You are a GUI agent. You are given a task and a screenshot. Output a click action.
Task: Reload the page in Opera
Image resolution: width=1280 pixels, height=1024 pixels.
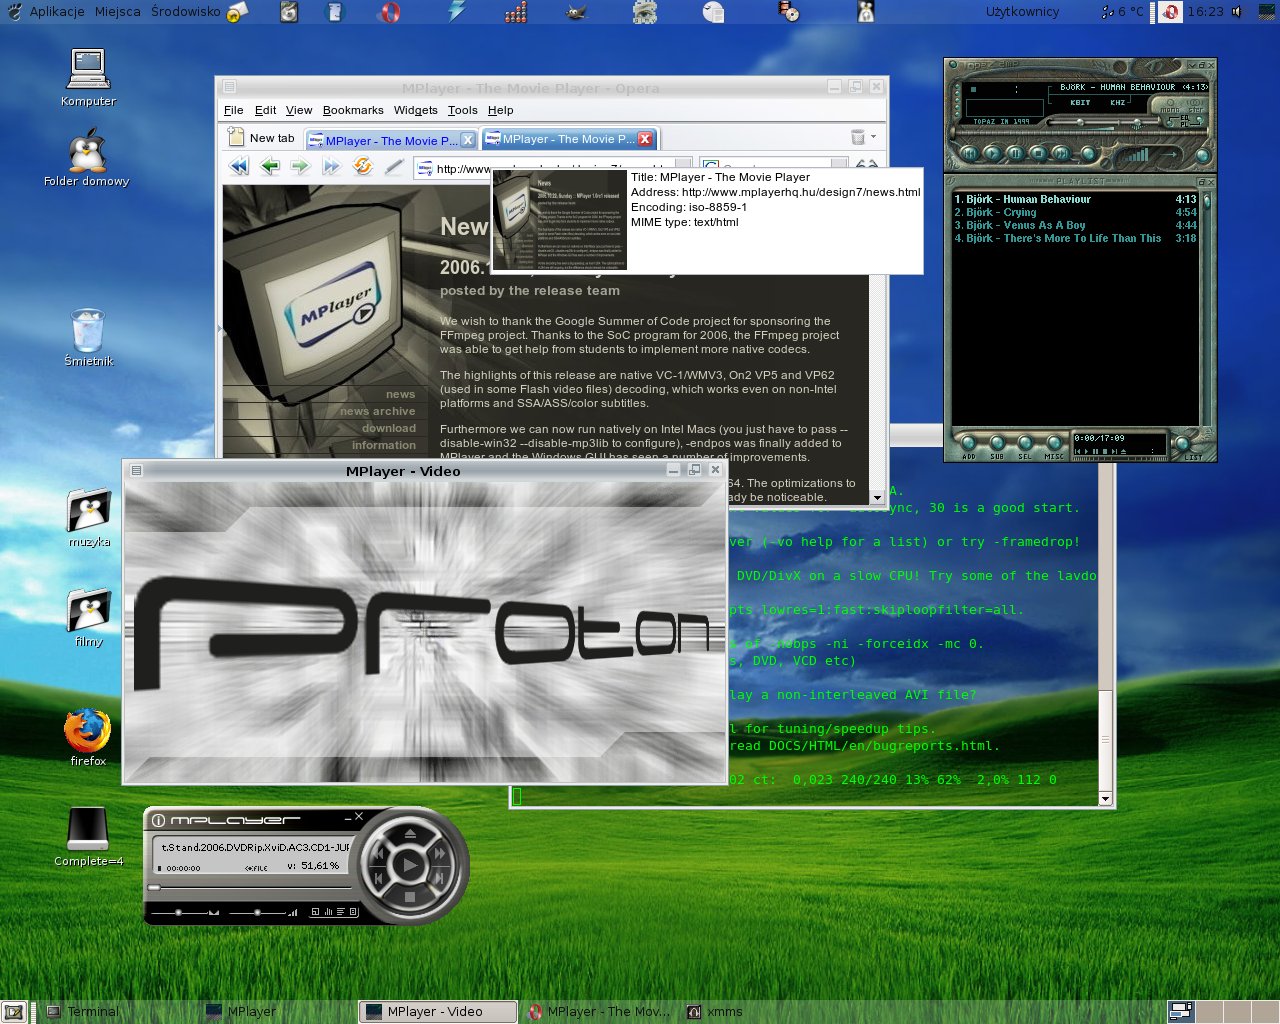(363, 167)
